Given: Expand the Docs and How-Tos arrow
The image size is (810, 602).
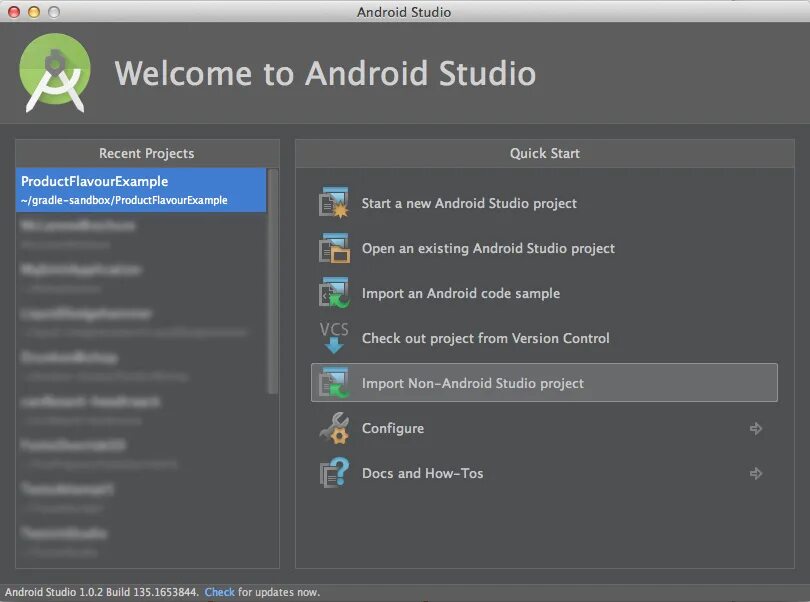Looking at the screenshot, I should pos(756,473).
